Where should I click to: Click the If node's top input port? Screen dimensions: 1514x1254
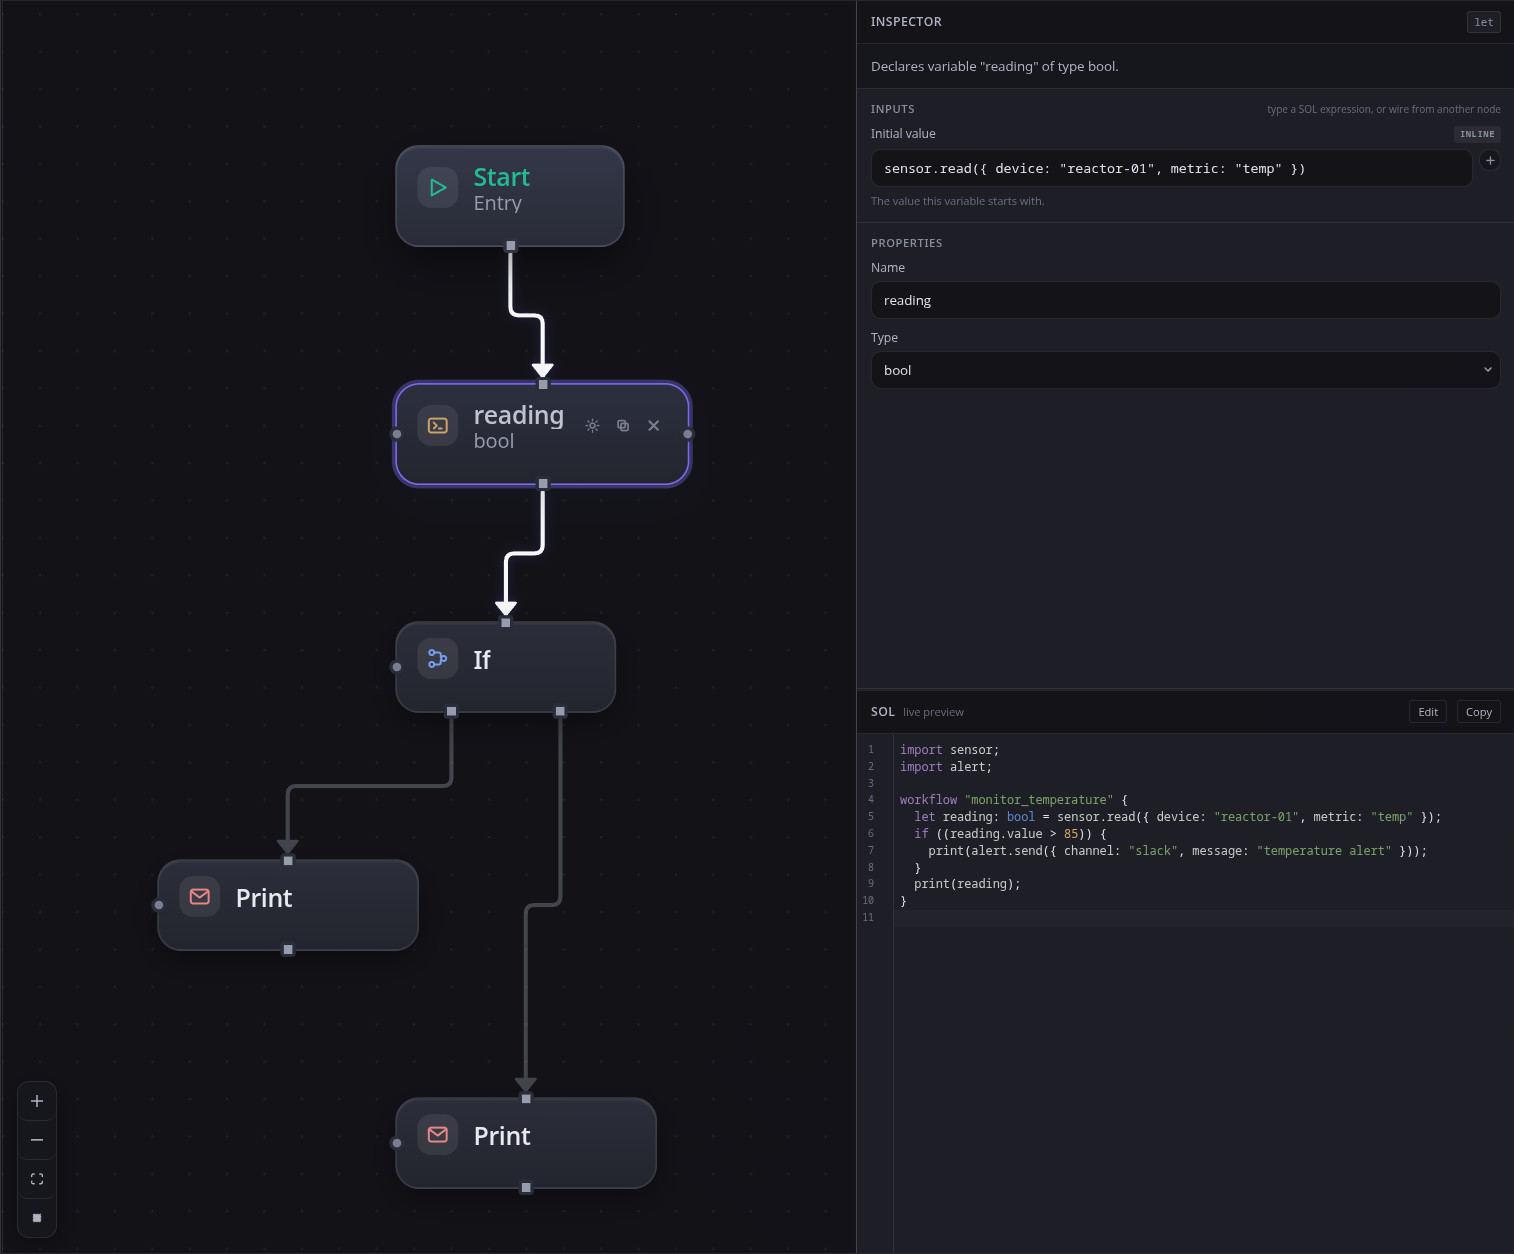[506, 623]
